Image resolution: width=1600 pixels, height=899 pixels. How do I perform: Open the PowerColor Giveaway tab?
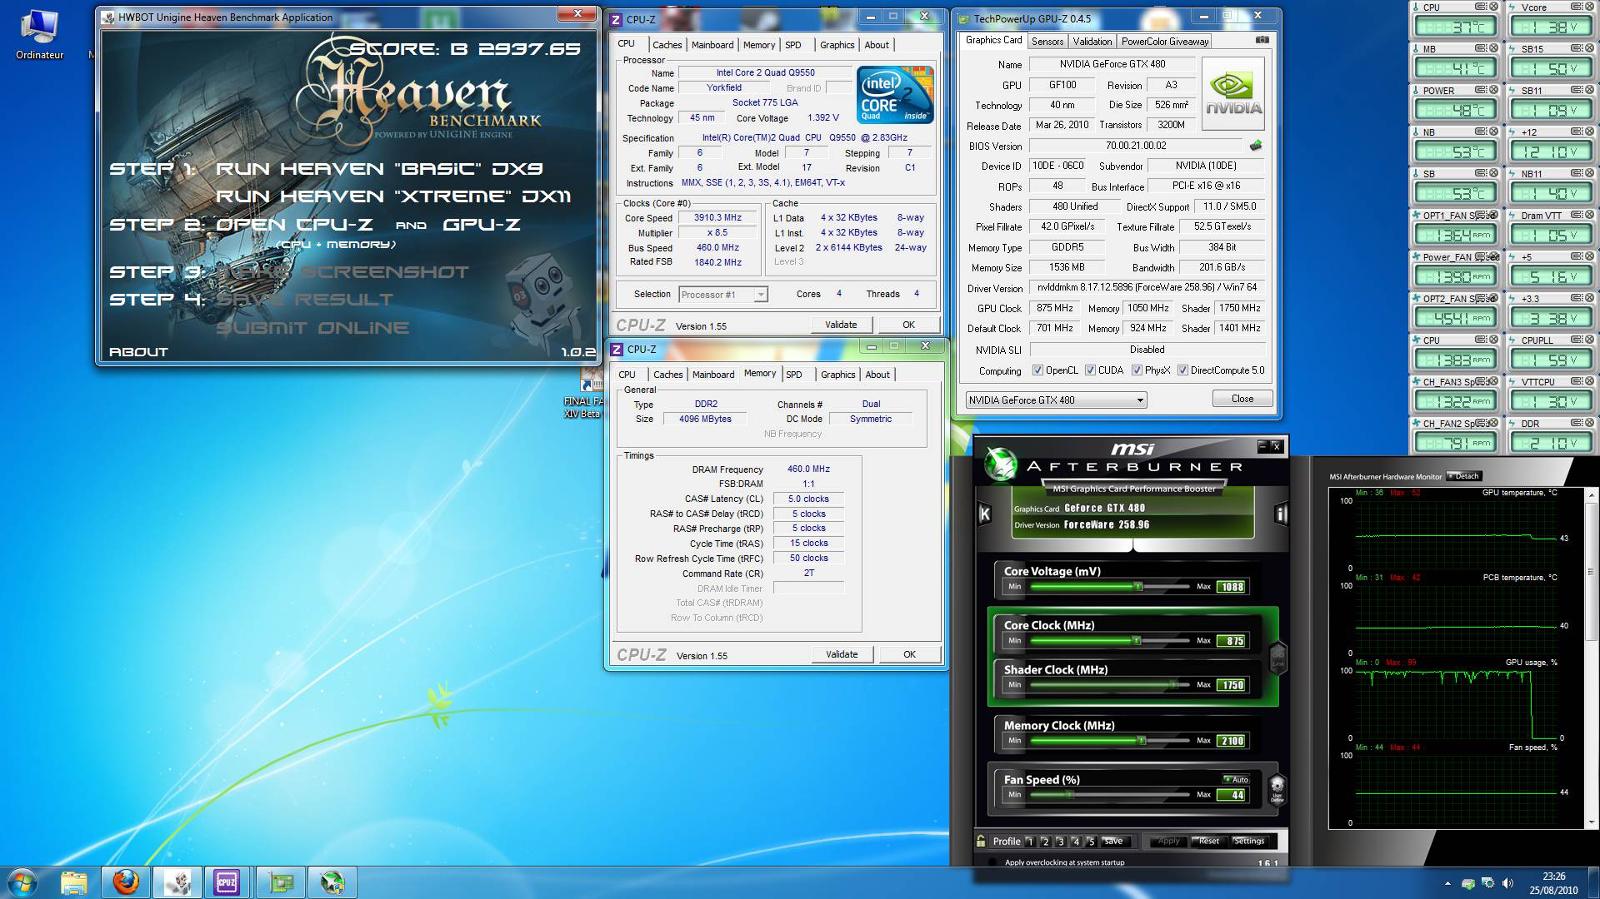coord(1164,41)
